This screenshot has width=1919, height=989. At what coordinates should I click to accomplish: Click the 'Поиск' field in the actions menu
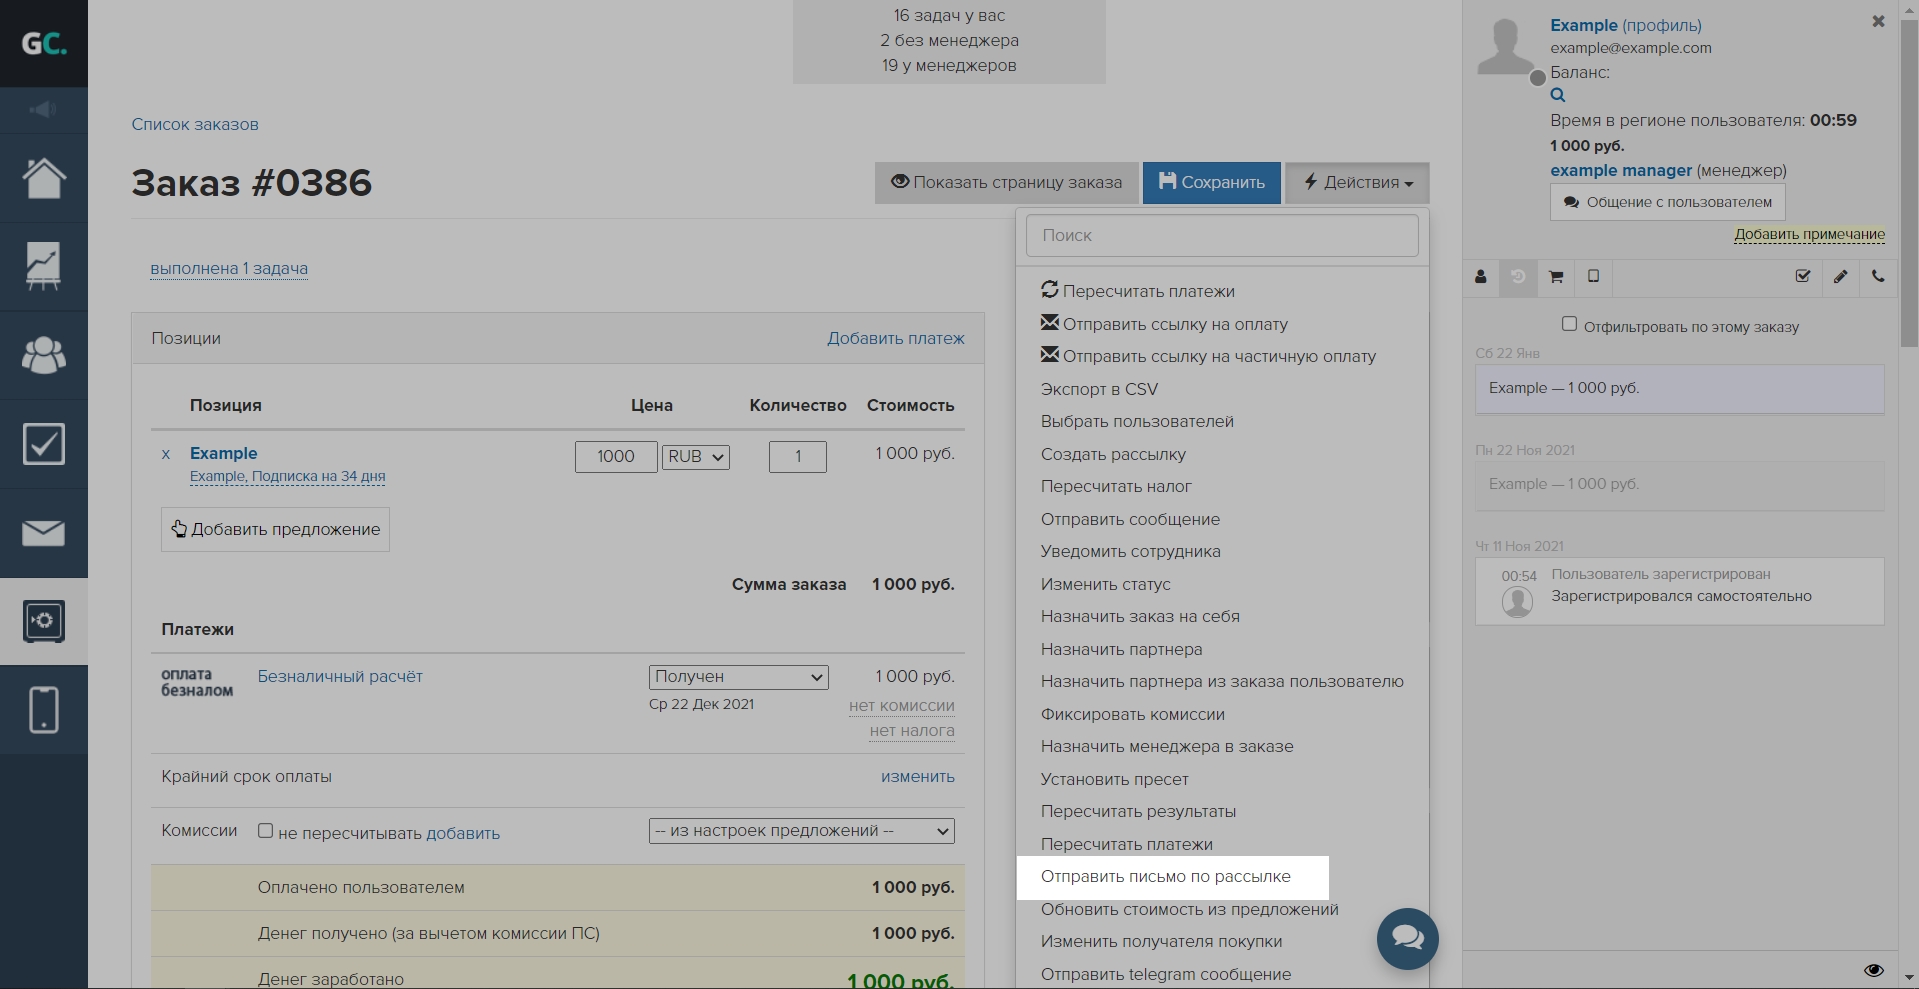coord(1221,236)
